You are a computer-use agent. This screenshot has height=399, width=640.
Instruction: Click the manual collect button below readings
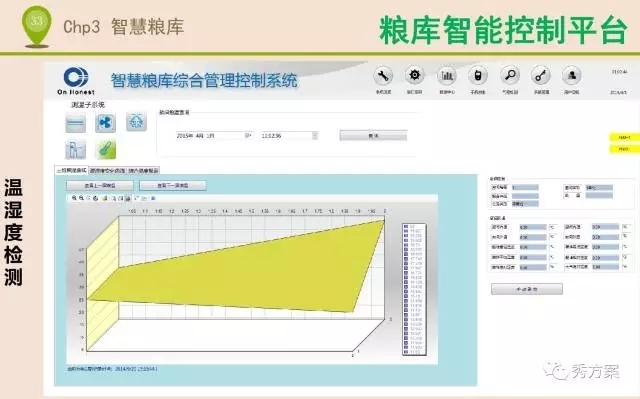[x=527, y=289]
